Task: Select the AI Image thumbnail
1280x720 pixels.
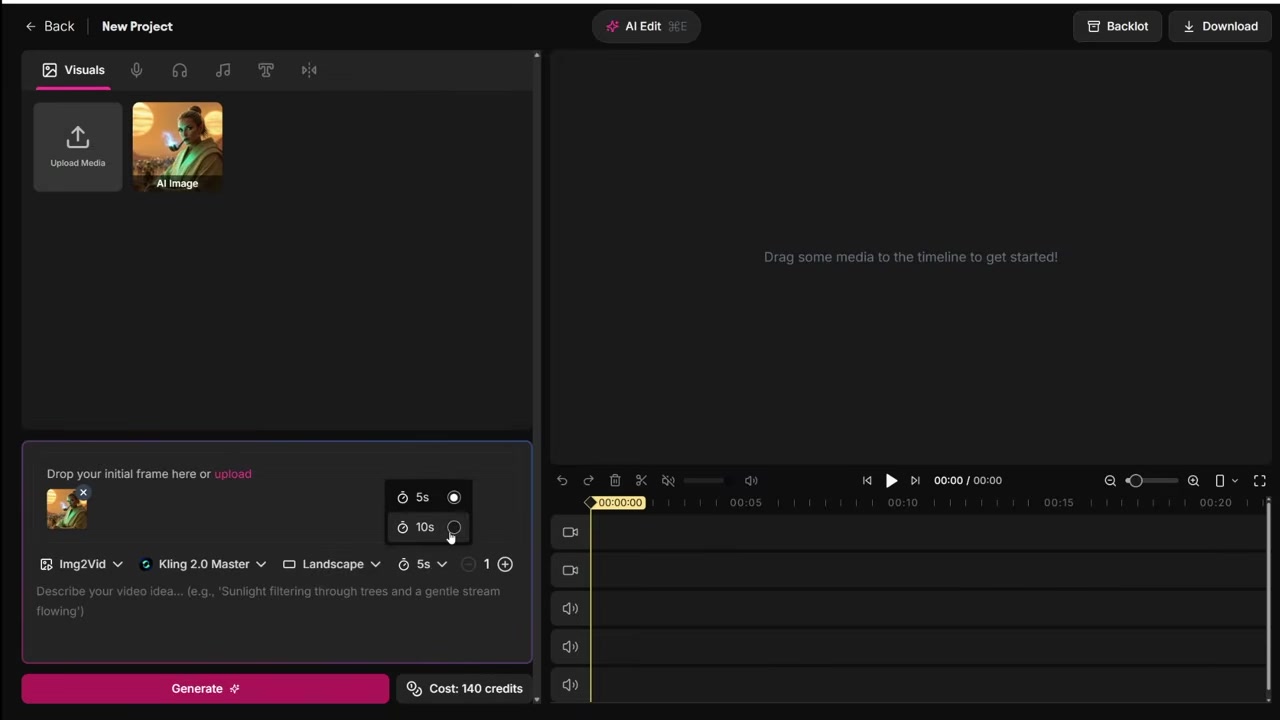Action: (x=178, y=146)
